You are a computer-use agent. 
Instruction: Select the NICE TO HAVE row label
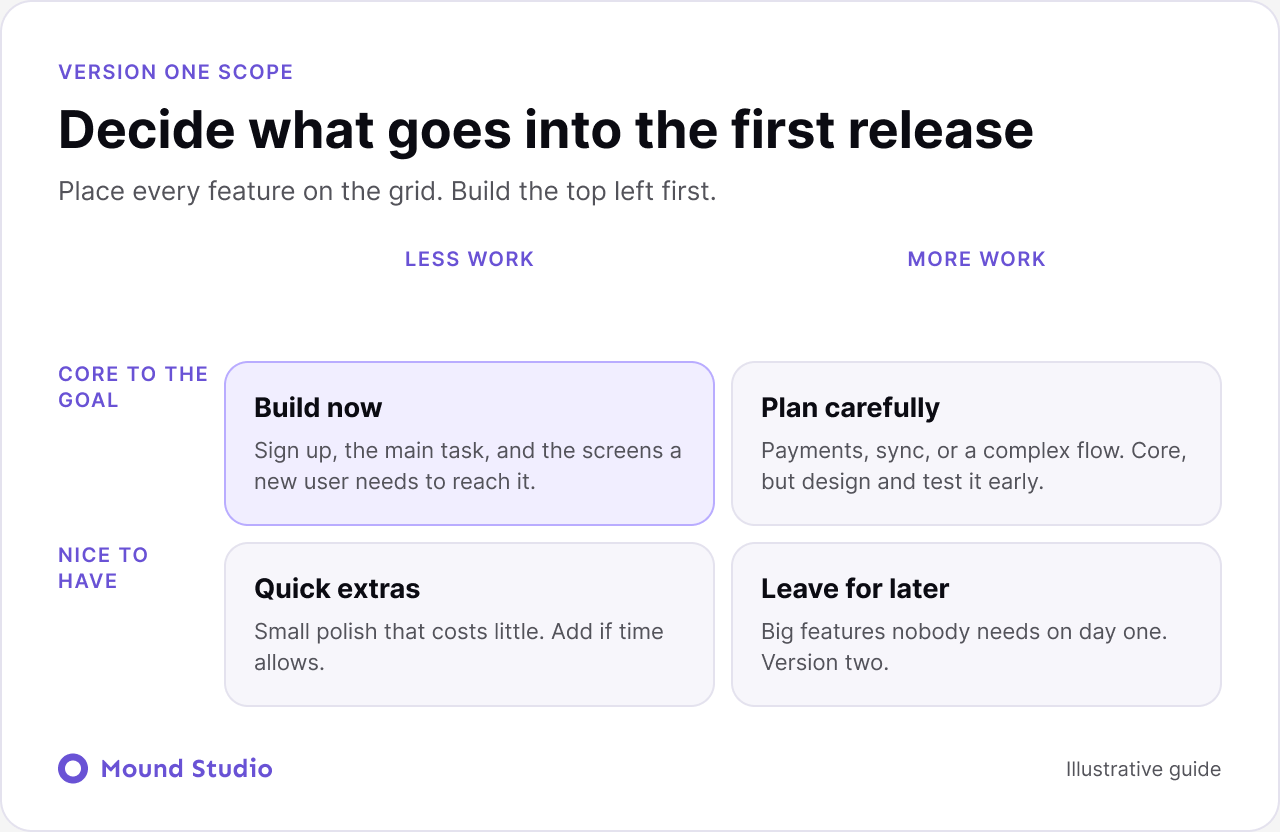click(x=103, y=568)
